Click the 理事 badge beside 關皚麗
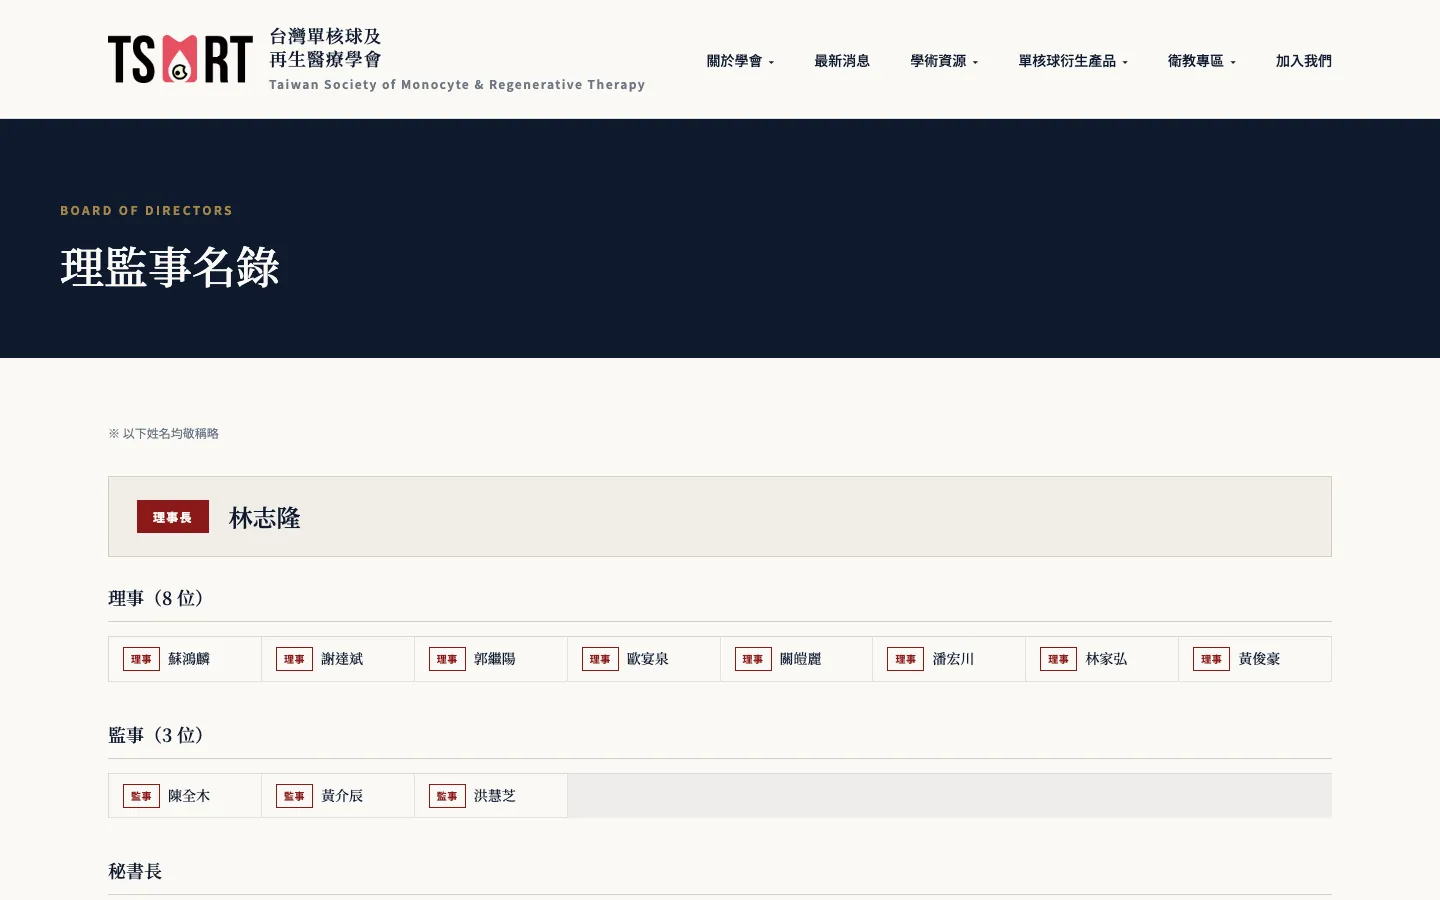 pos(753,659)
